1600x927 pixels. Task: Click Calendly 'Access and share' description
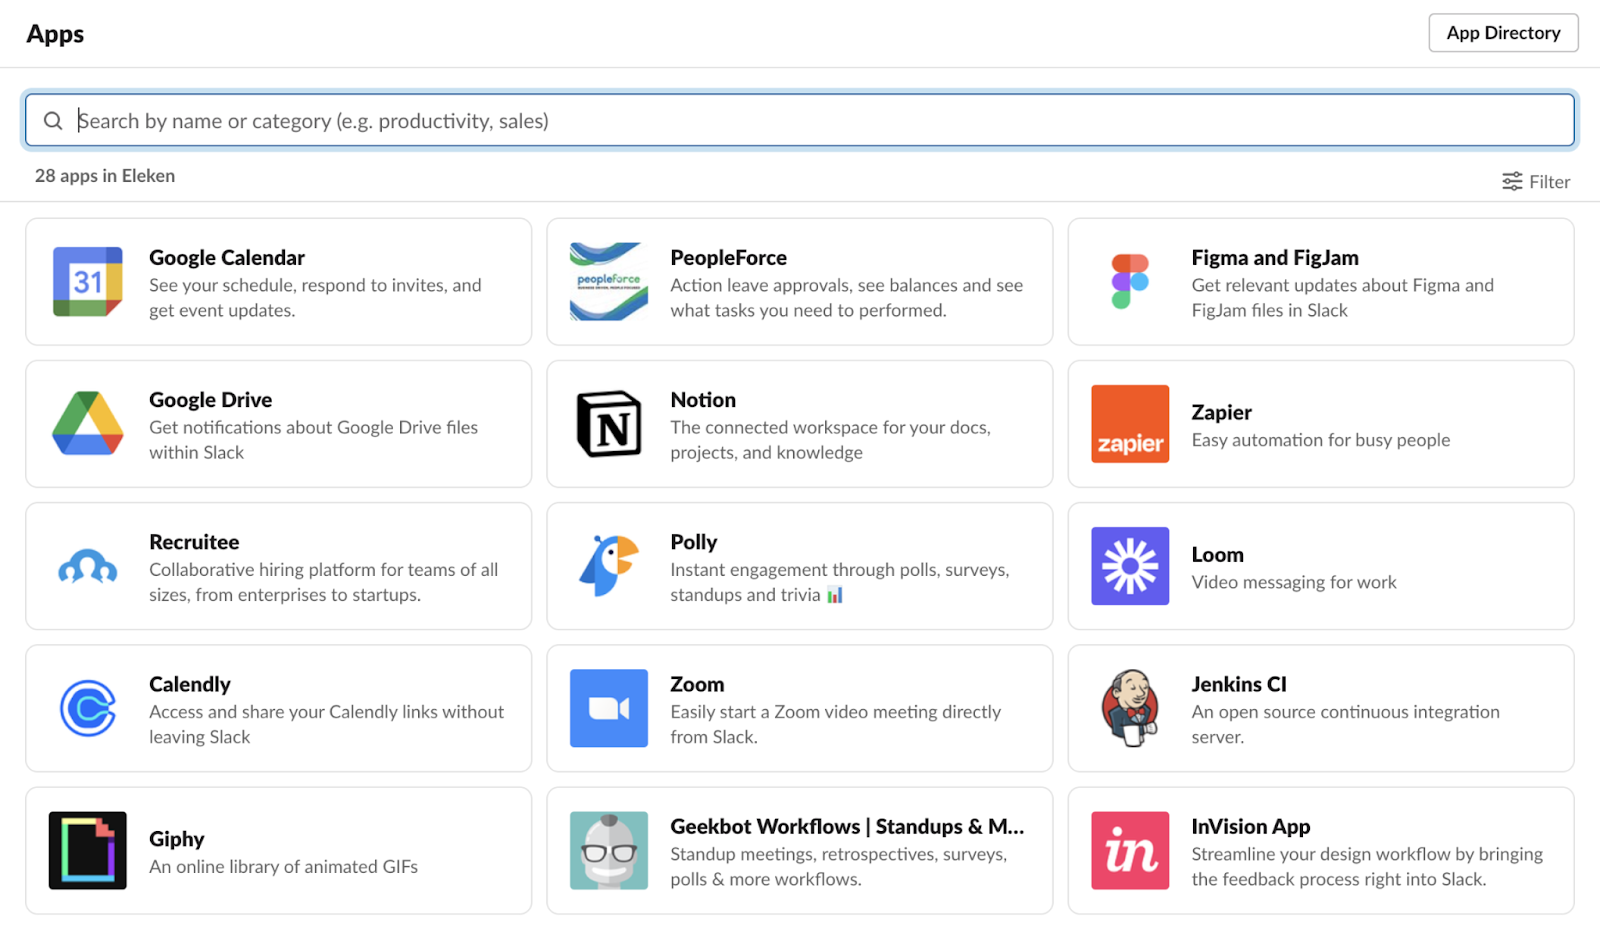[326, 724]
